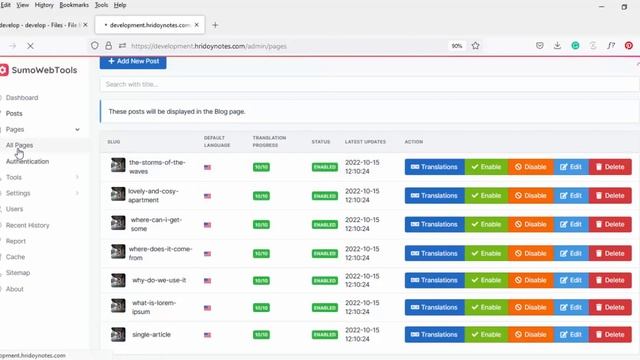Open the browser downloads icon
The height and width of the screenshot is (360, 640).
[557, 46]
